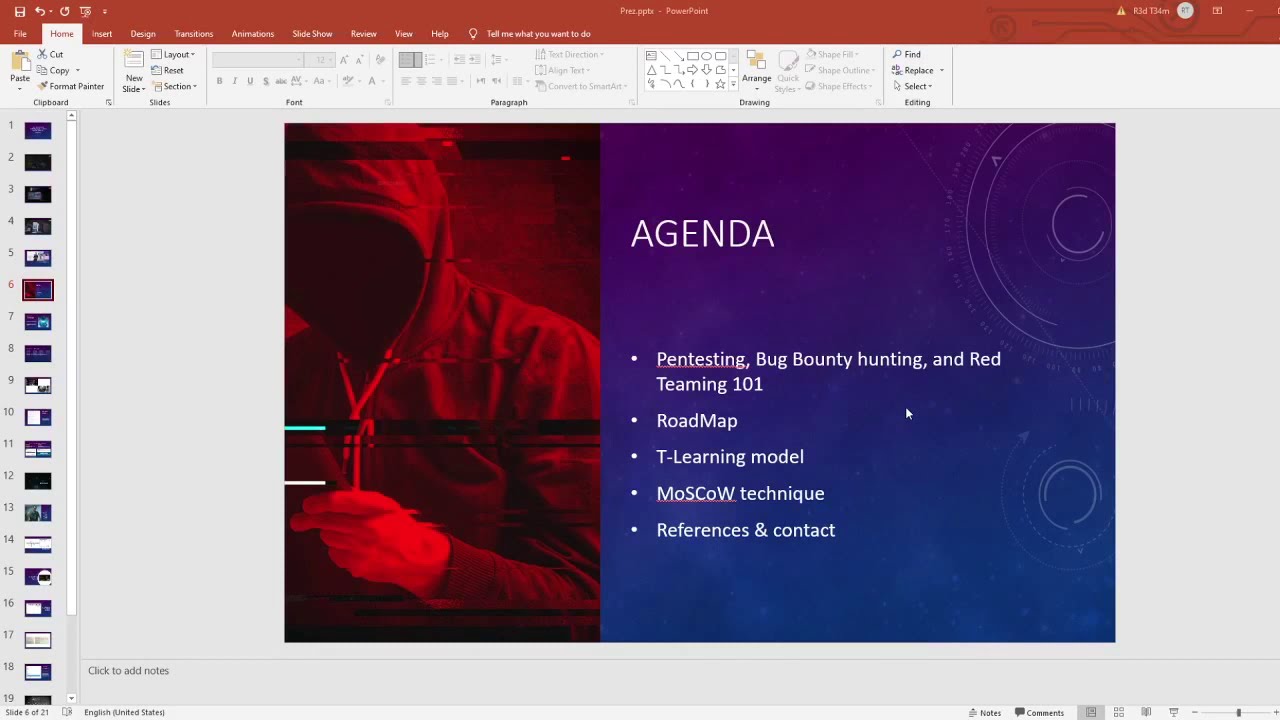Open the Layout dropdown

173,55
